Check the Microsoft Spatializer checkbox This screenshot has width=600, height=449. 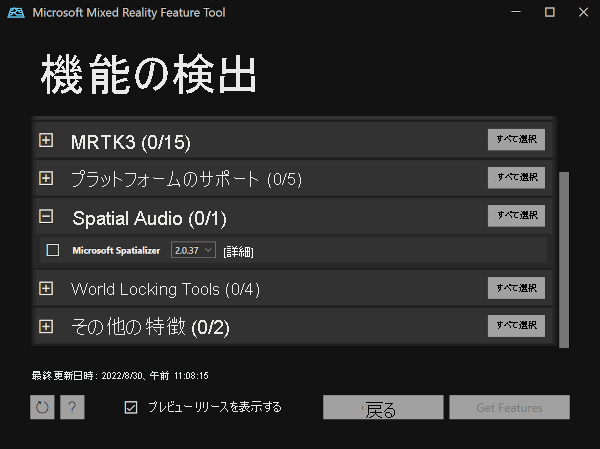[x=53, y=250]
